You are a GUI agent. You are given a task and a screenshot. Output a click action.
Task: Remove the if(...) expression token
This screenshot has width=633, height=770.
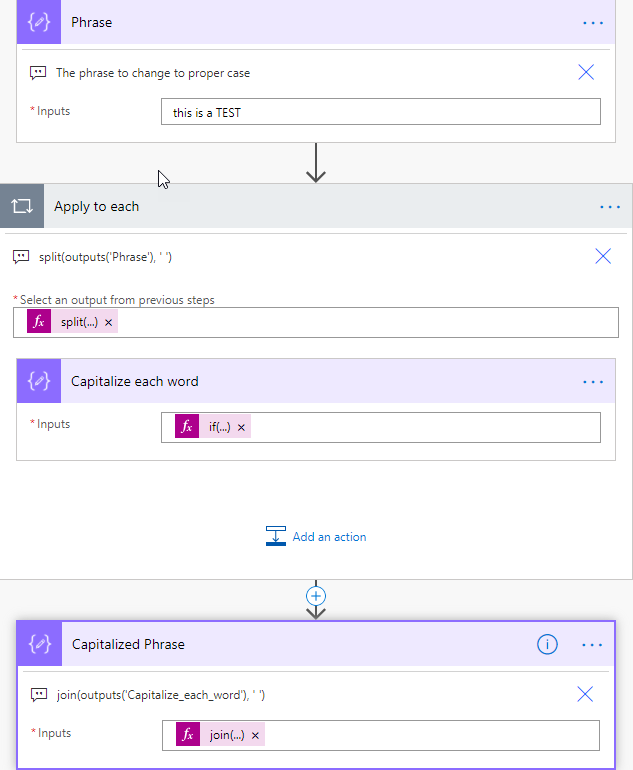point(241,427)
